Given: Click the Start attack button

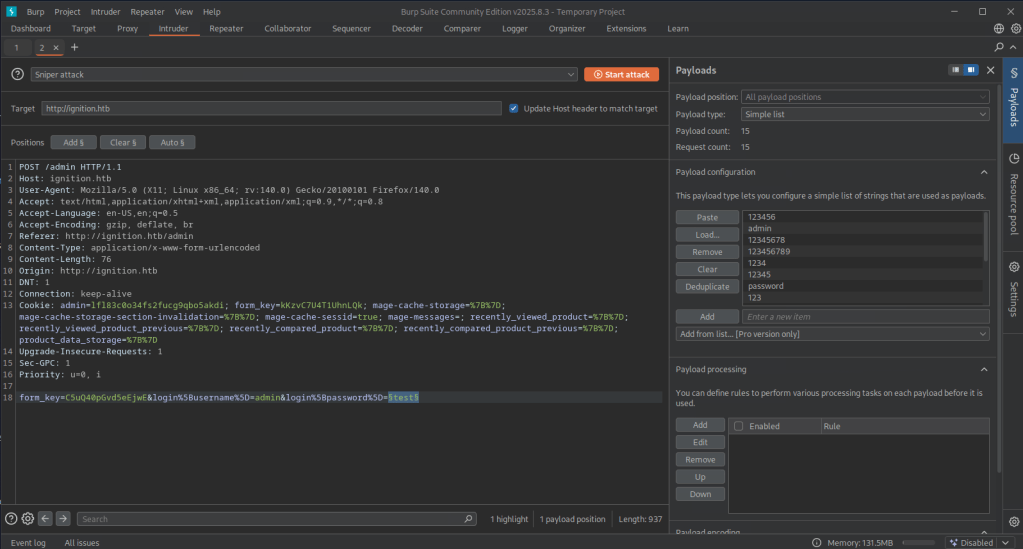Looking at the screenshot, I should [x=621, y=75].
